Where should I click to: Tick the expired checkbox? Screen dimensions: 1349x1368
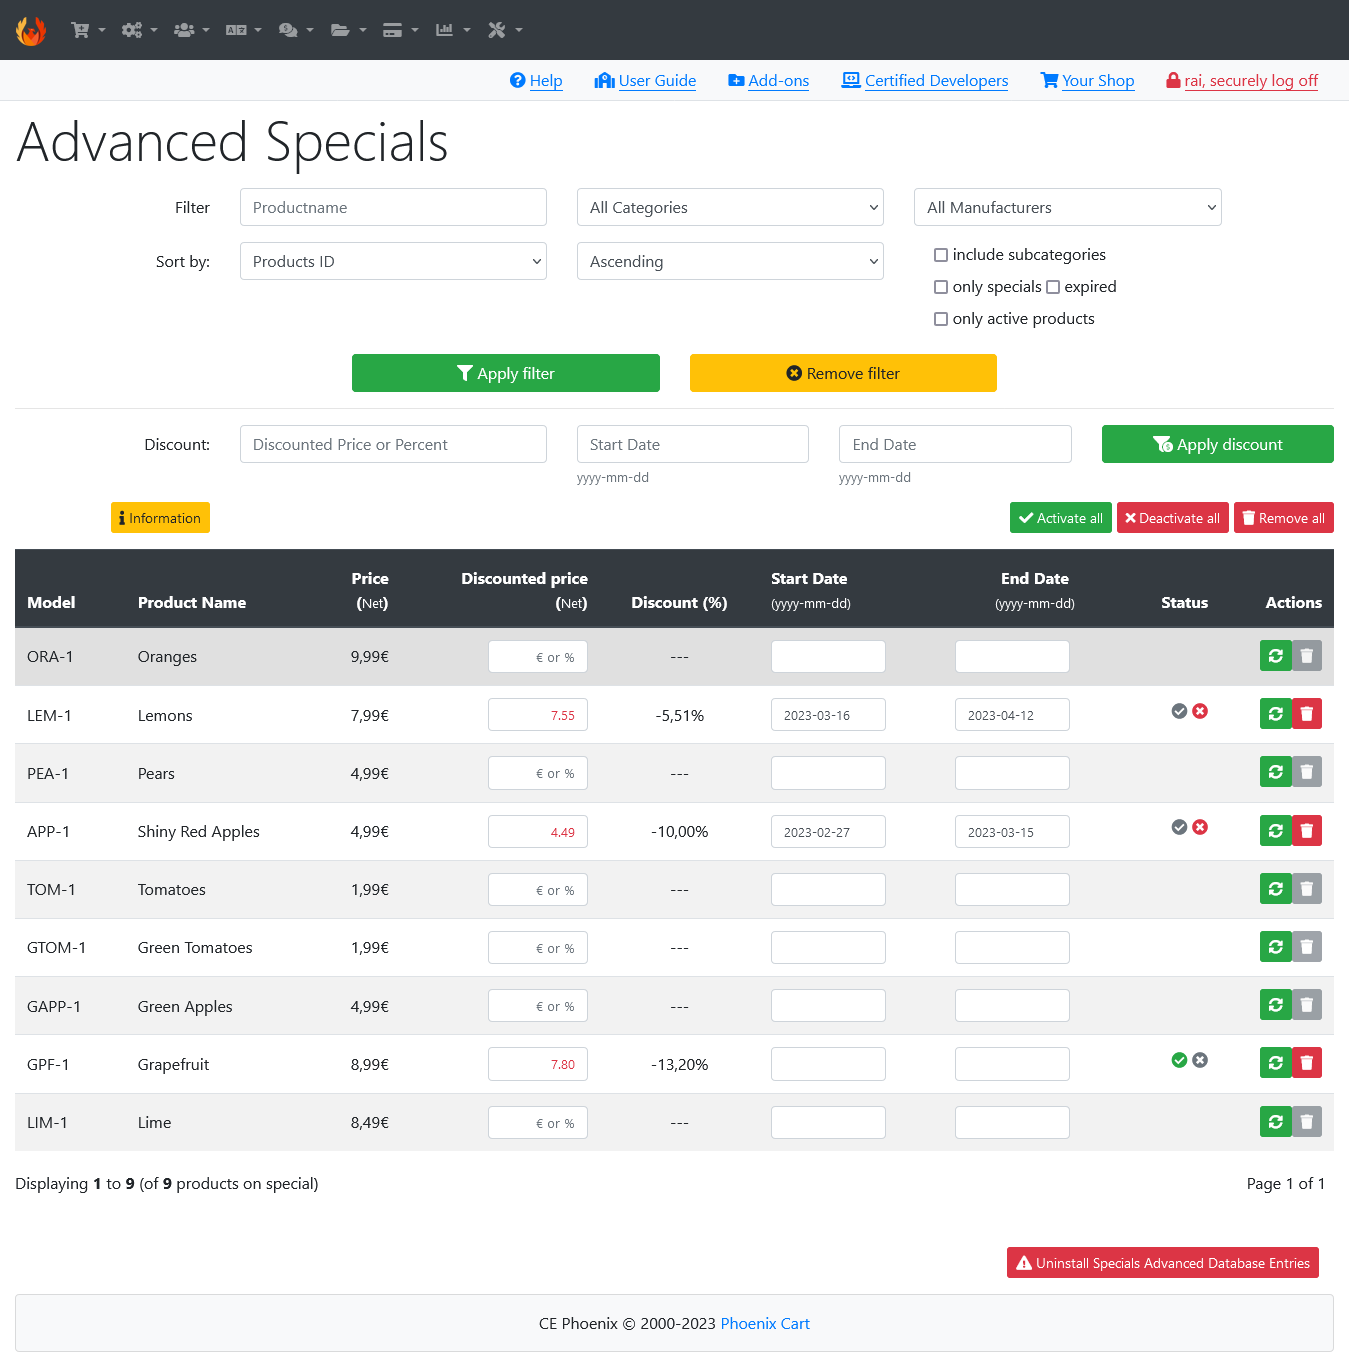[1053, 287]
